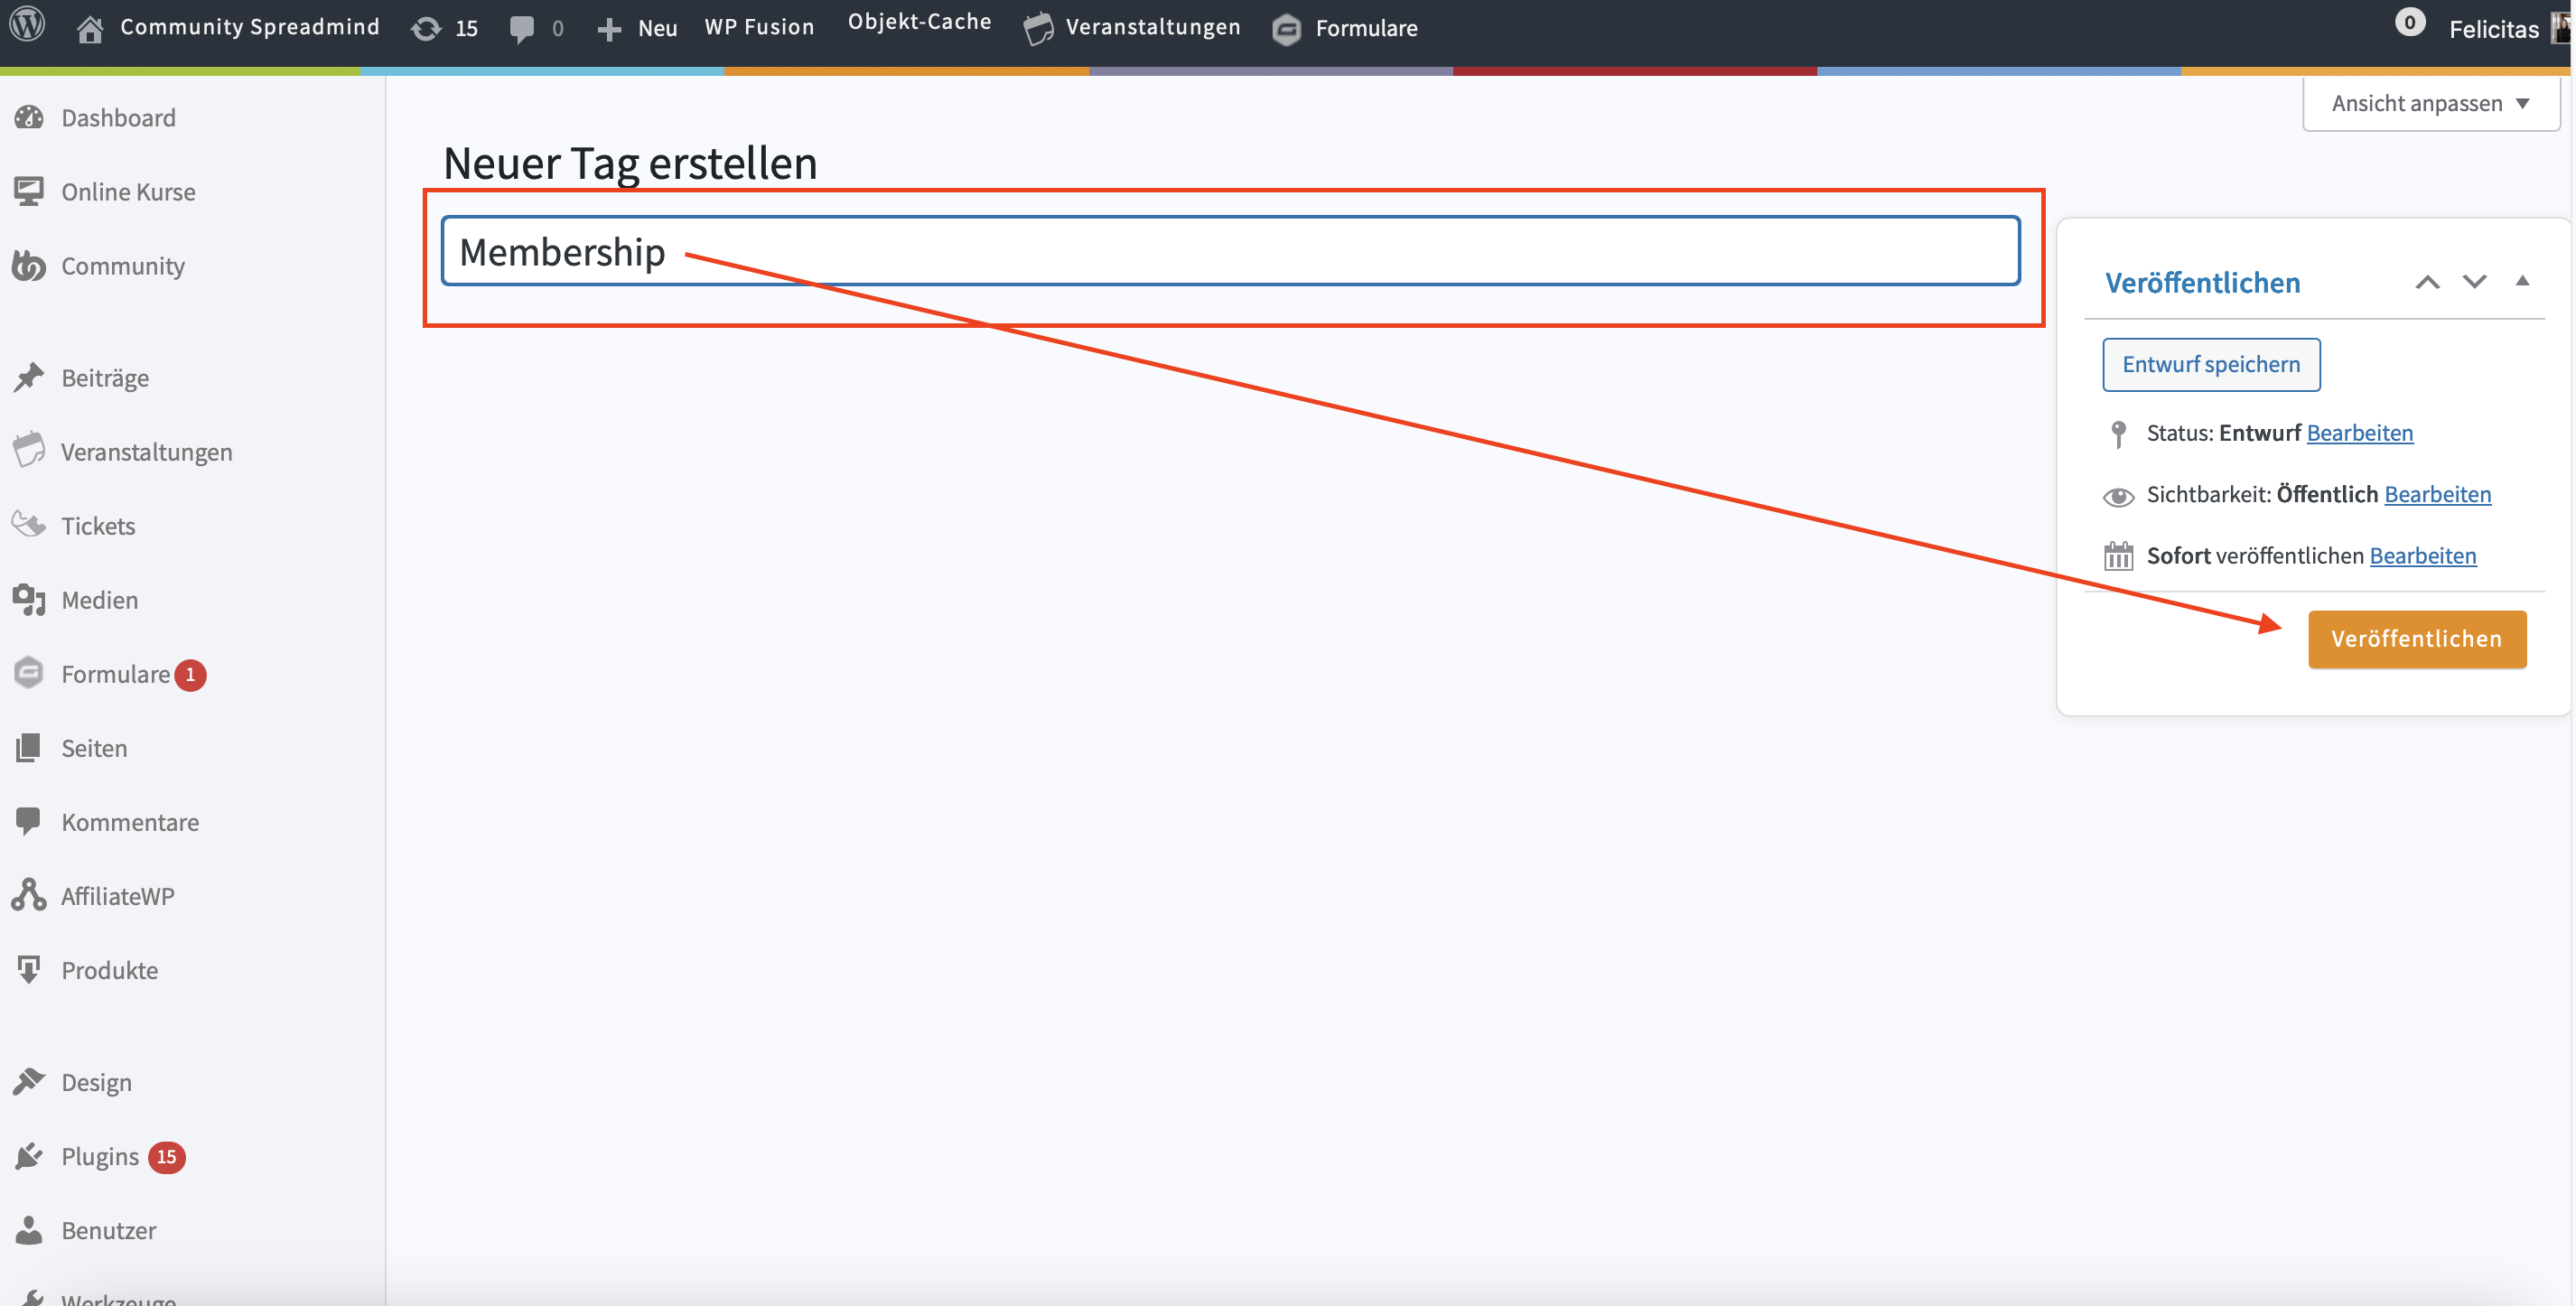Click the Plugins plug icon
The width and height of the screenshot is (2576, 1306).
click(29, 1155)
